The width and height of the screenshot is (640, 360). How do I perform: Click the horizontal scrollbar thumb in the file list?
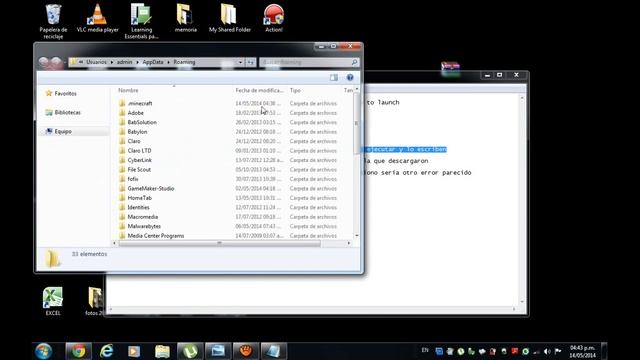220,243
